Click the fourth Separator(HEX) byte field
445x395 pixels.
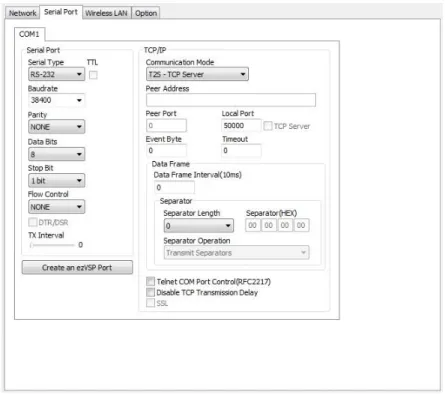(301, 225)
